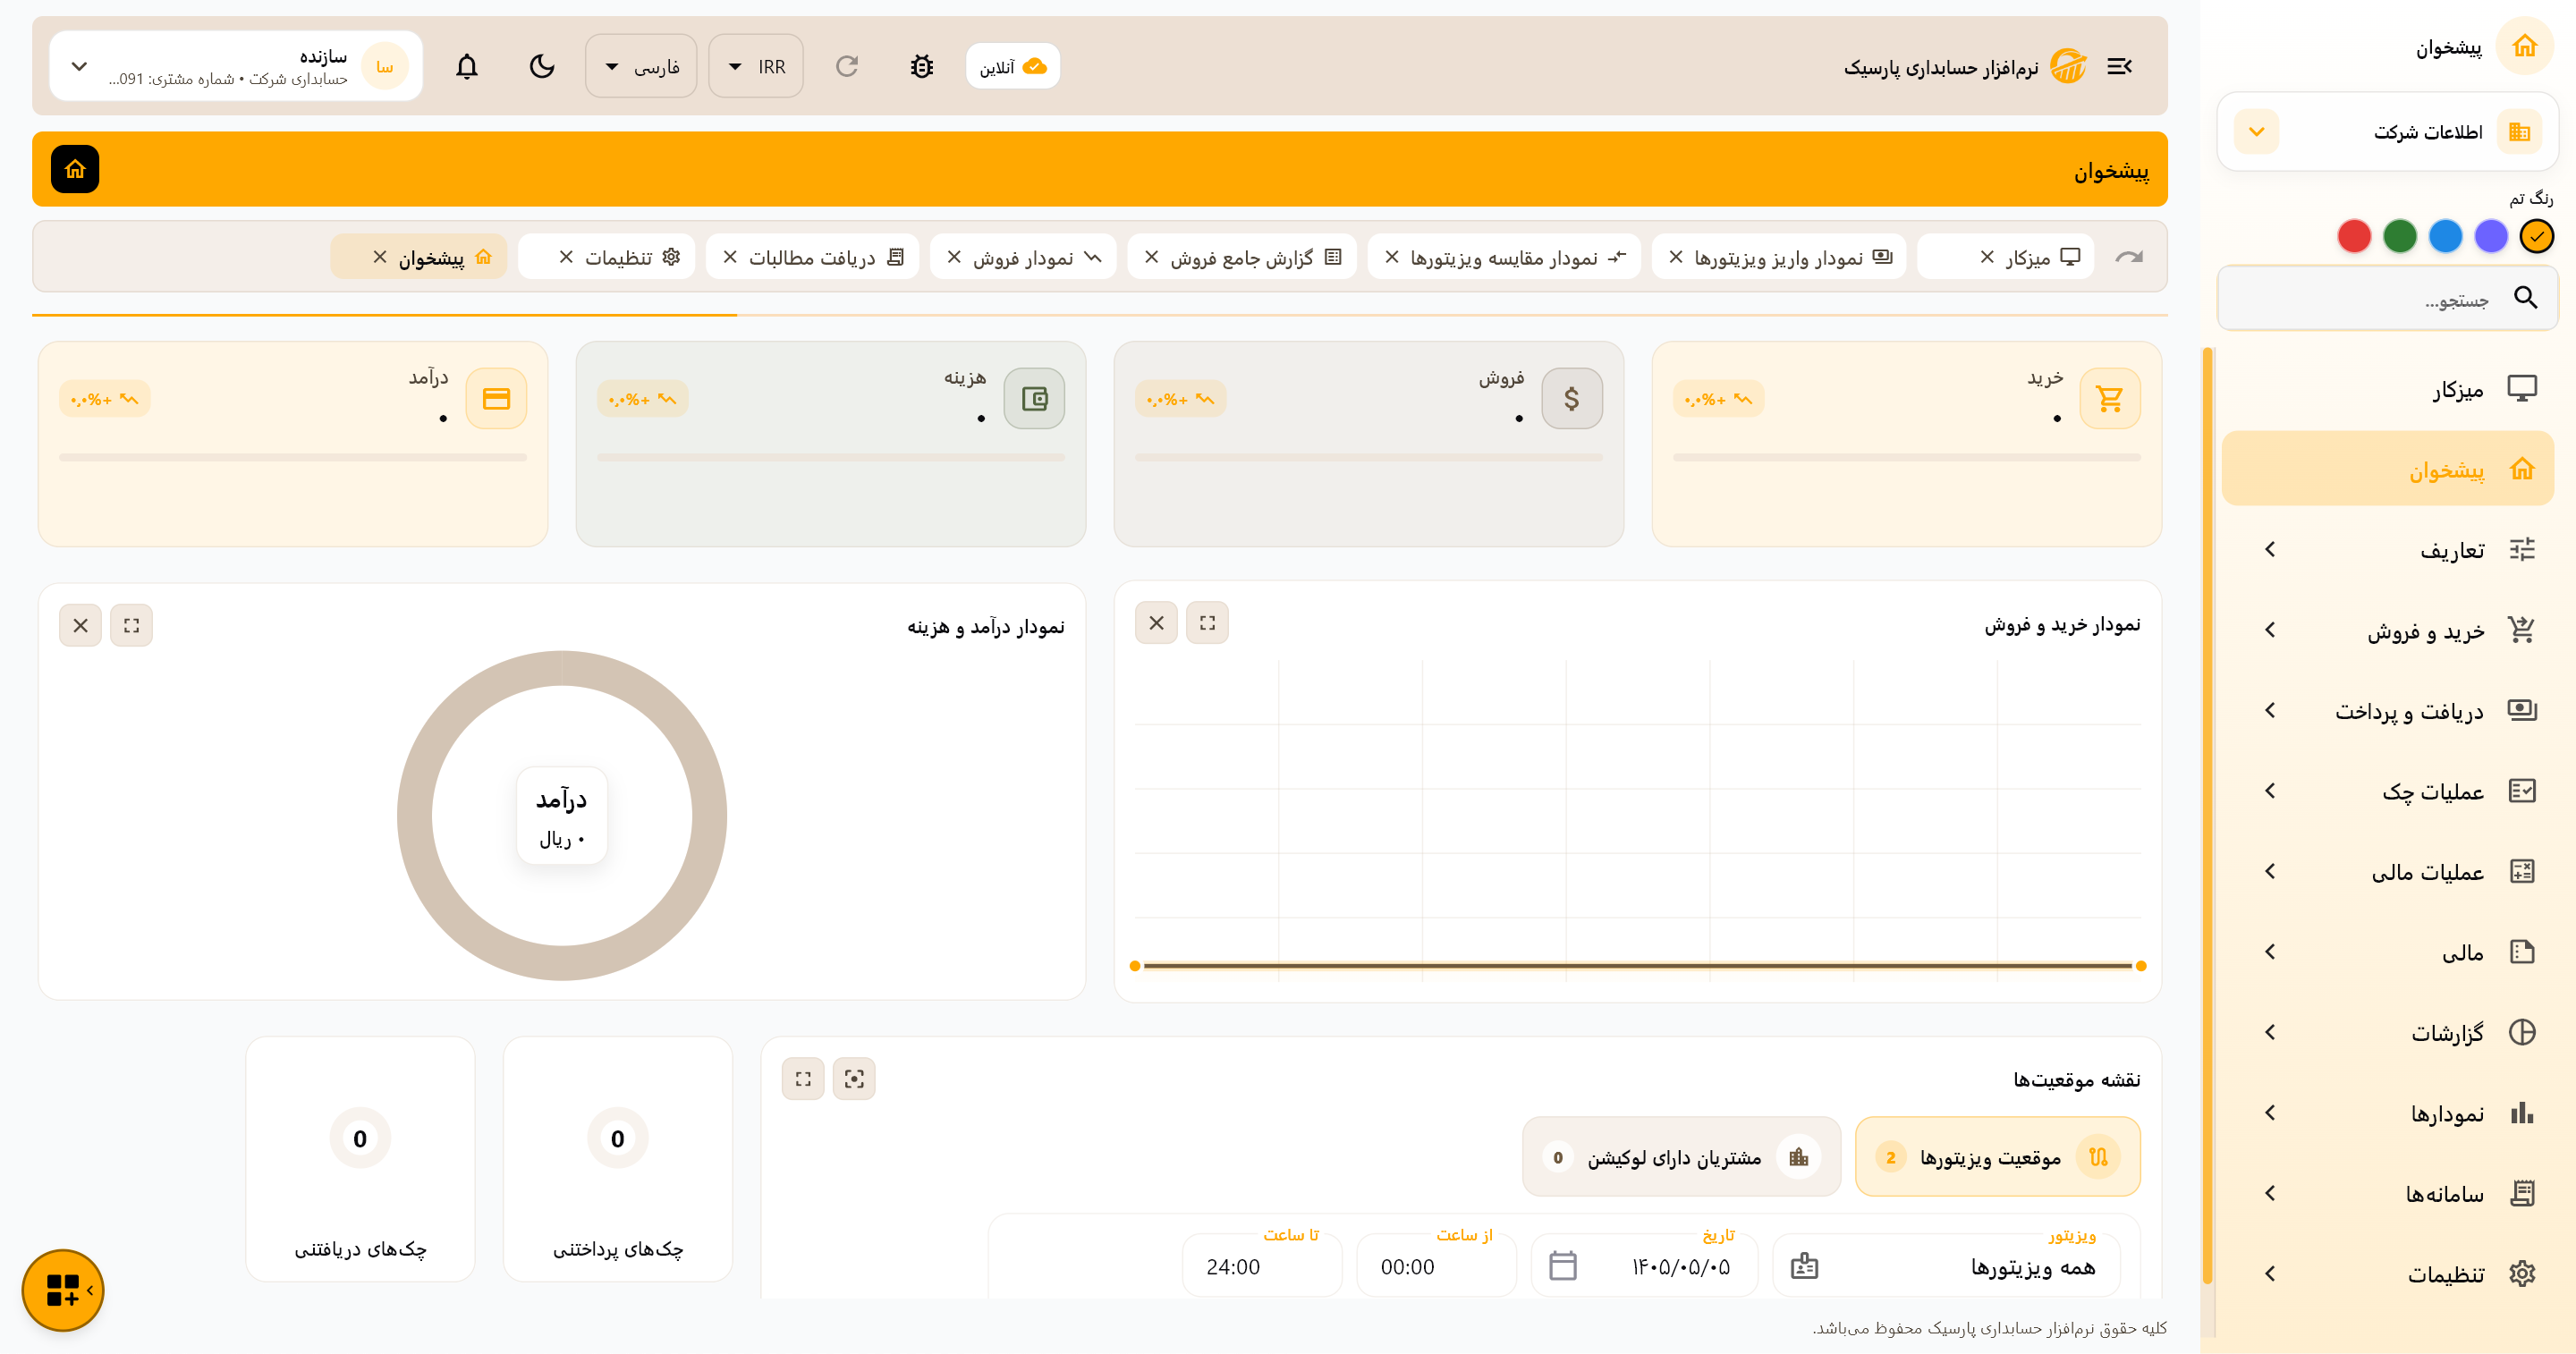
Task: Expand the تنظیمات sidebar menu
Action: pos(2386,1273)
